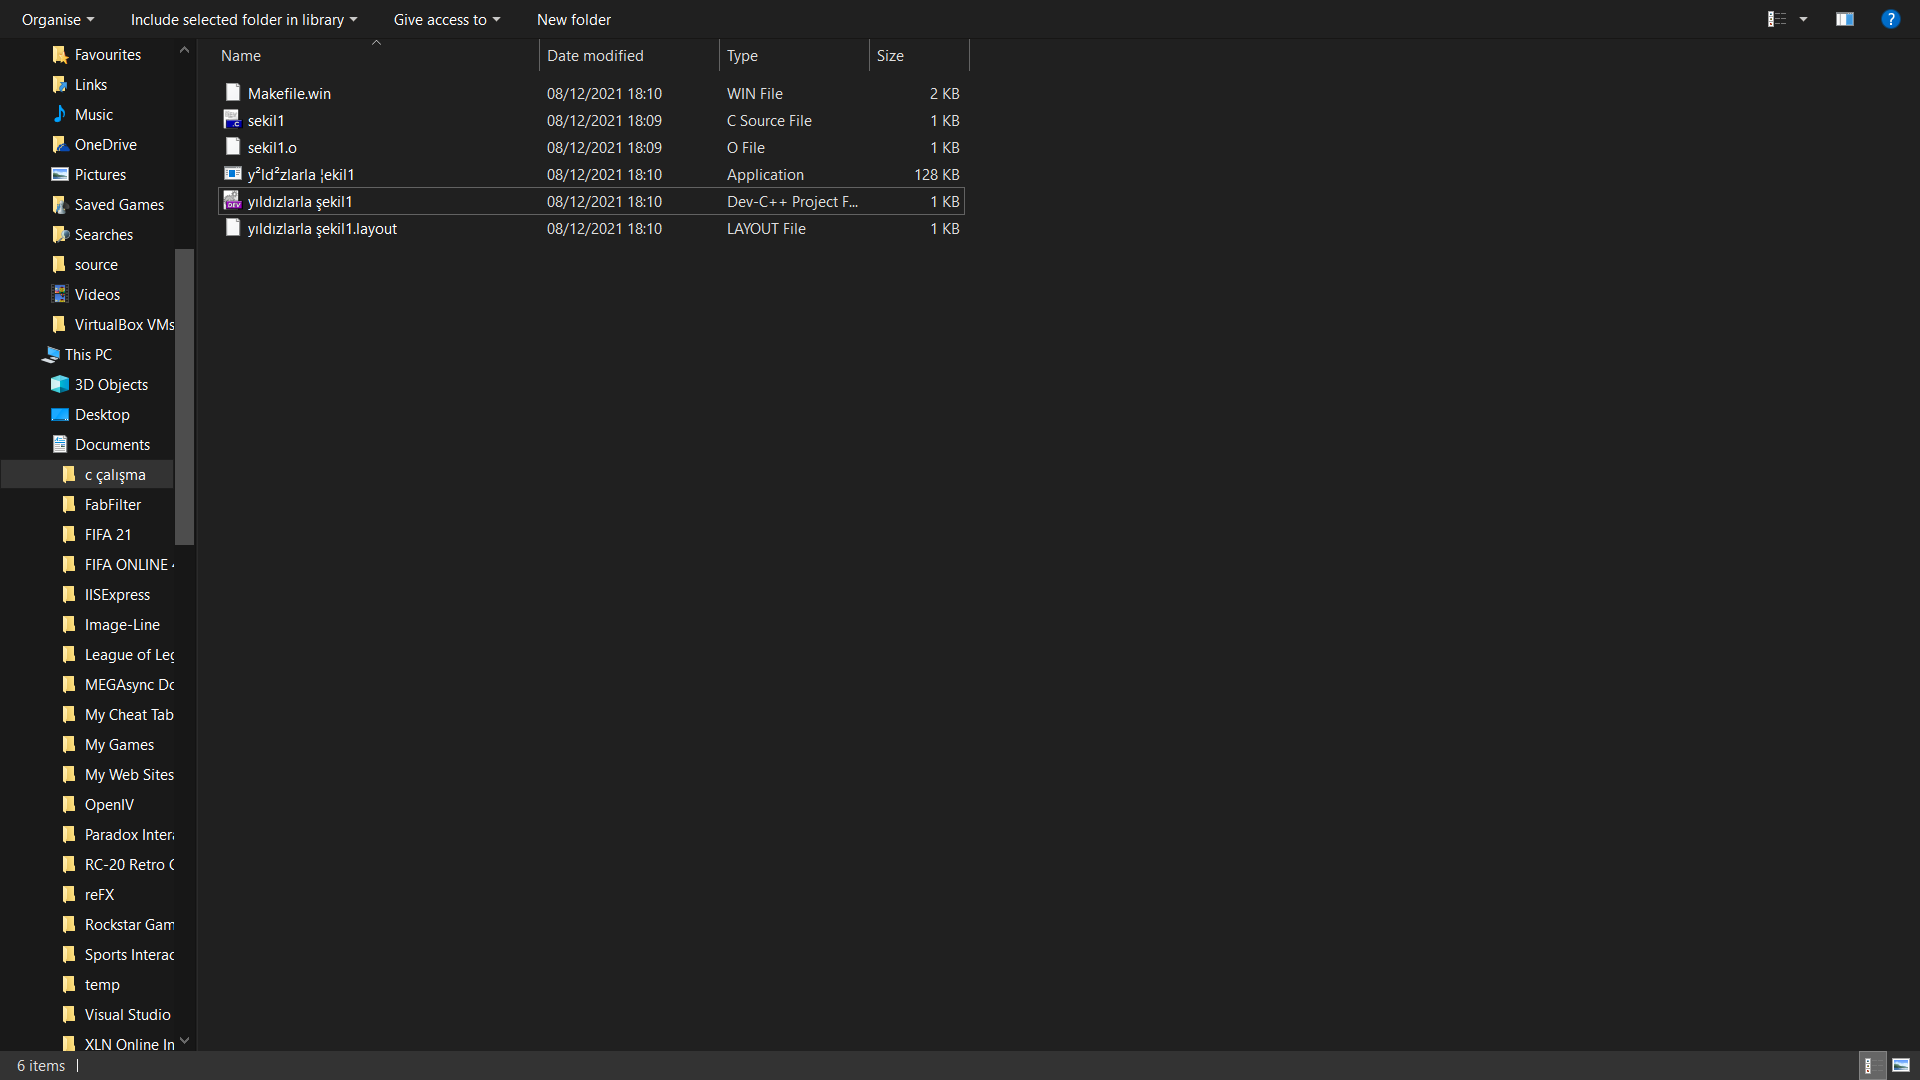Click the navigation pane scrollbar thumb
This screenshot has width=1920, height=1080.
pyautogui.click(x=184, y=395)
